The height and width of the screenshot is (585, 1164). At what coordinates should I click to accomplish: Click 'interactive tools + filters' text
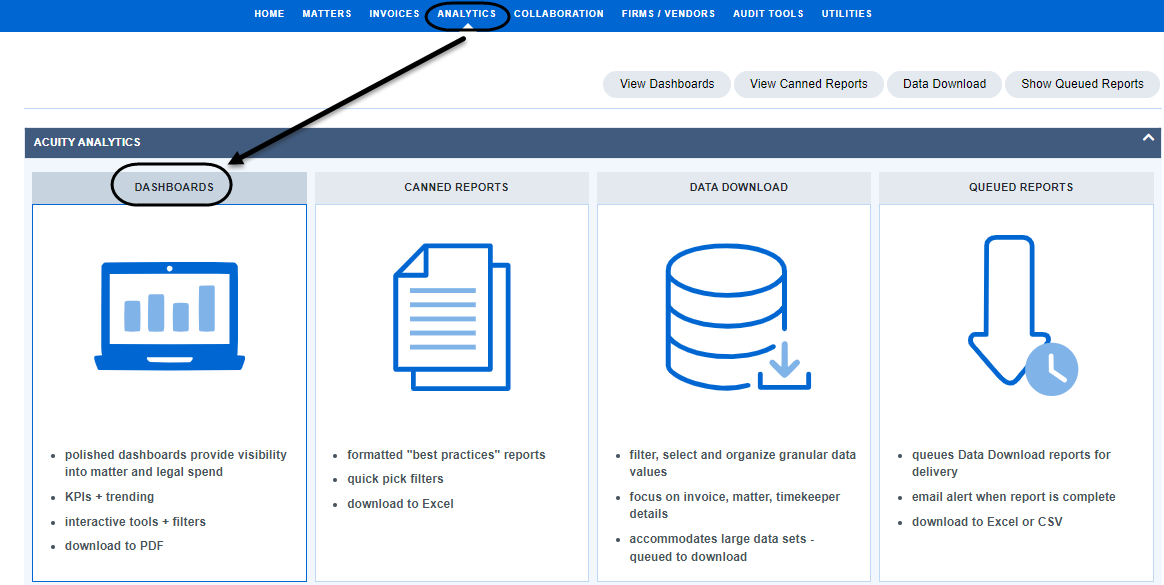click(x=135, y=522)
